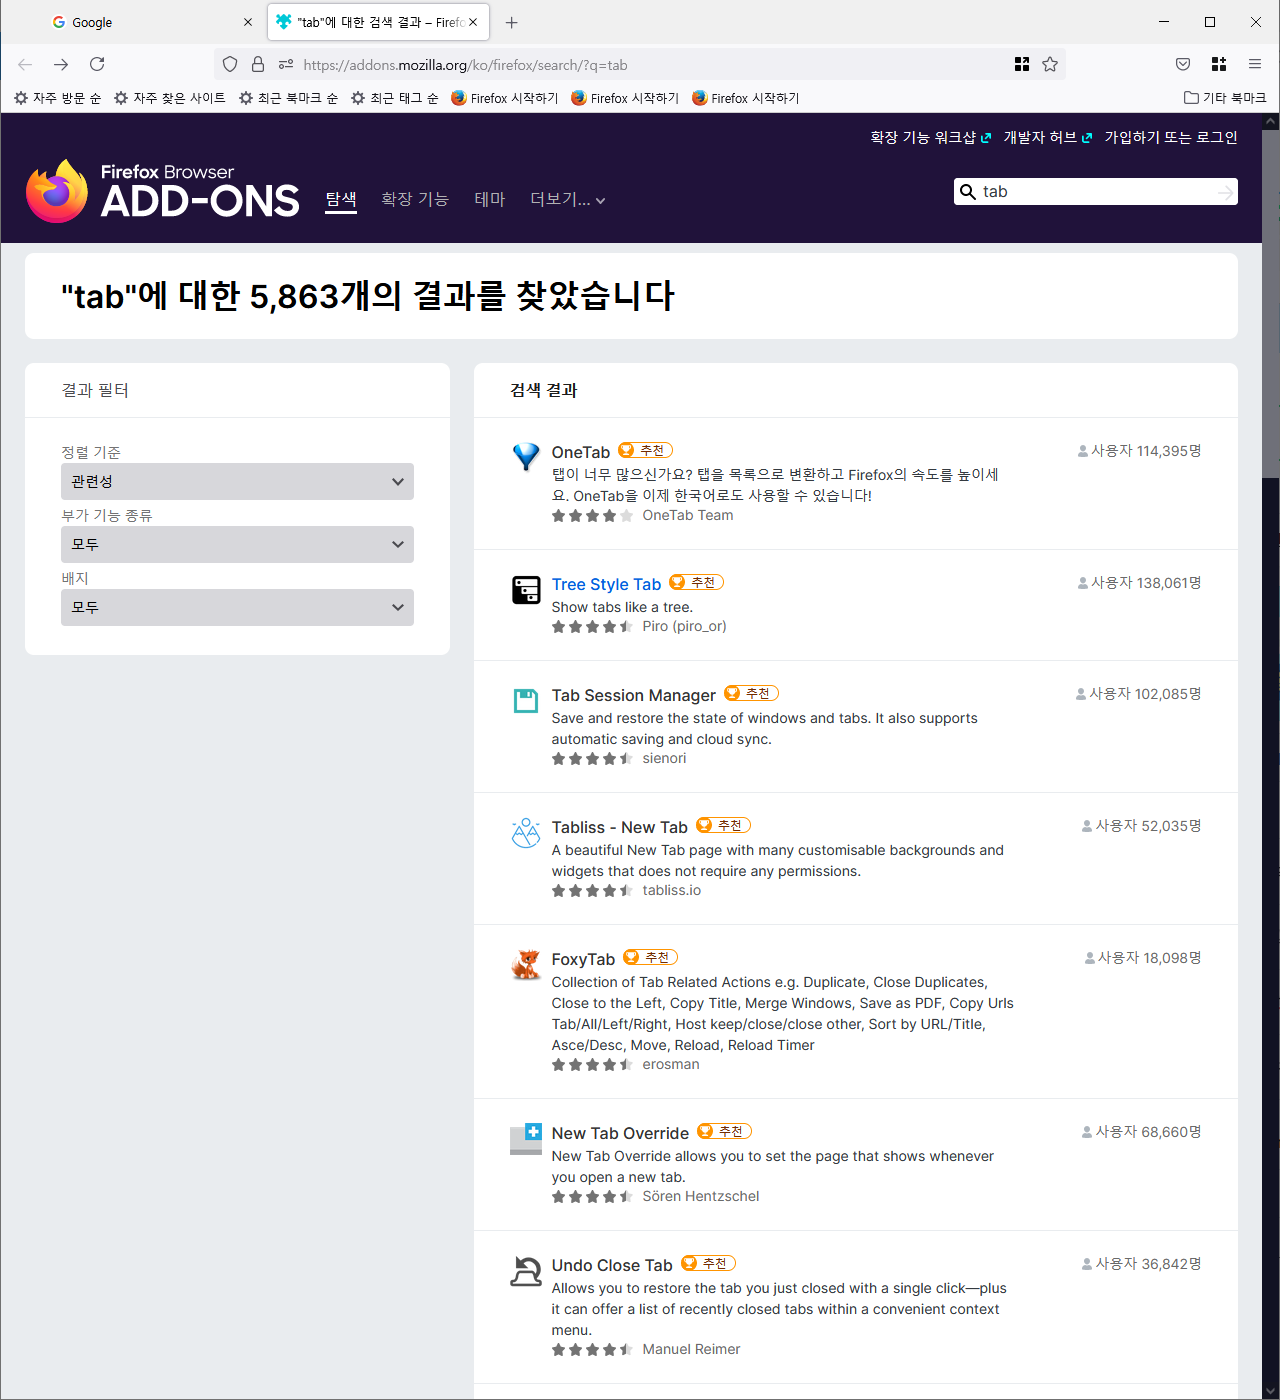Click the permissions icon in the address bar

pos(286,64)
